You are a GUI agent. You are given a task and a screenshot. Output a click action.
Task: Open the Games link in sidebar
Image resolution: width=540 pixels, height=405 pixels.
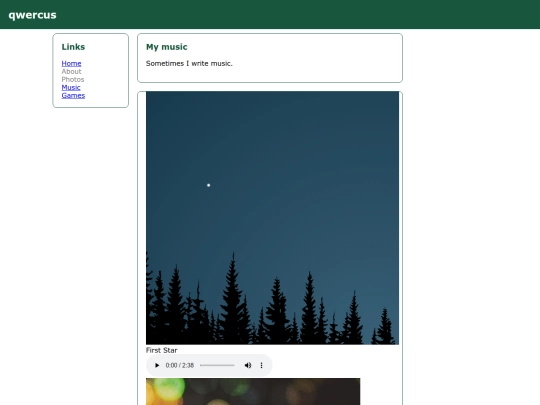coord(73,95)
